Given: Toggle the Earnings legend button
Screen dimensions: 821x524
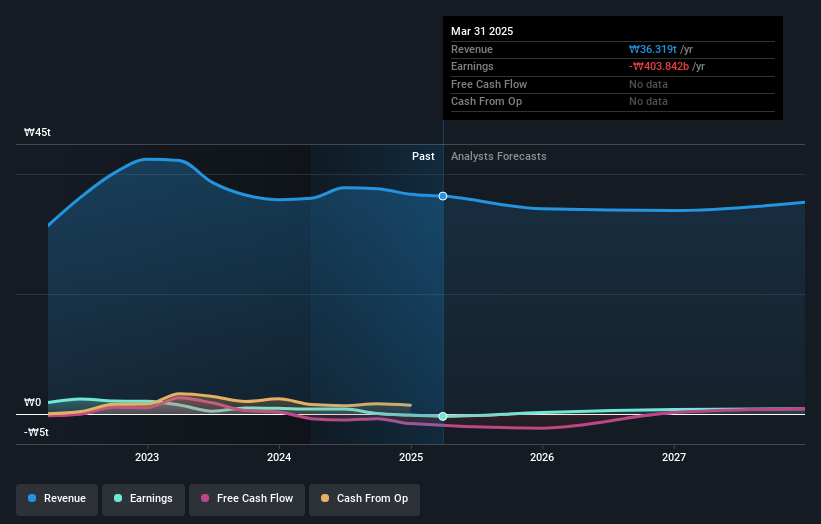Looking at the screenshot, I should click(143, 499).
